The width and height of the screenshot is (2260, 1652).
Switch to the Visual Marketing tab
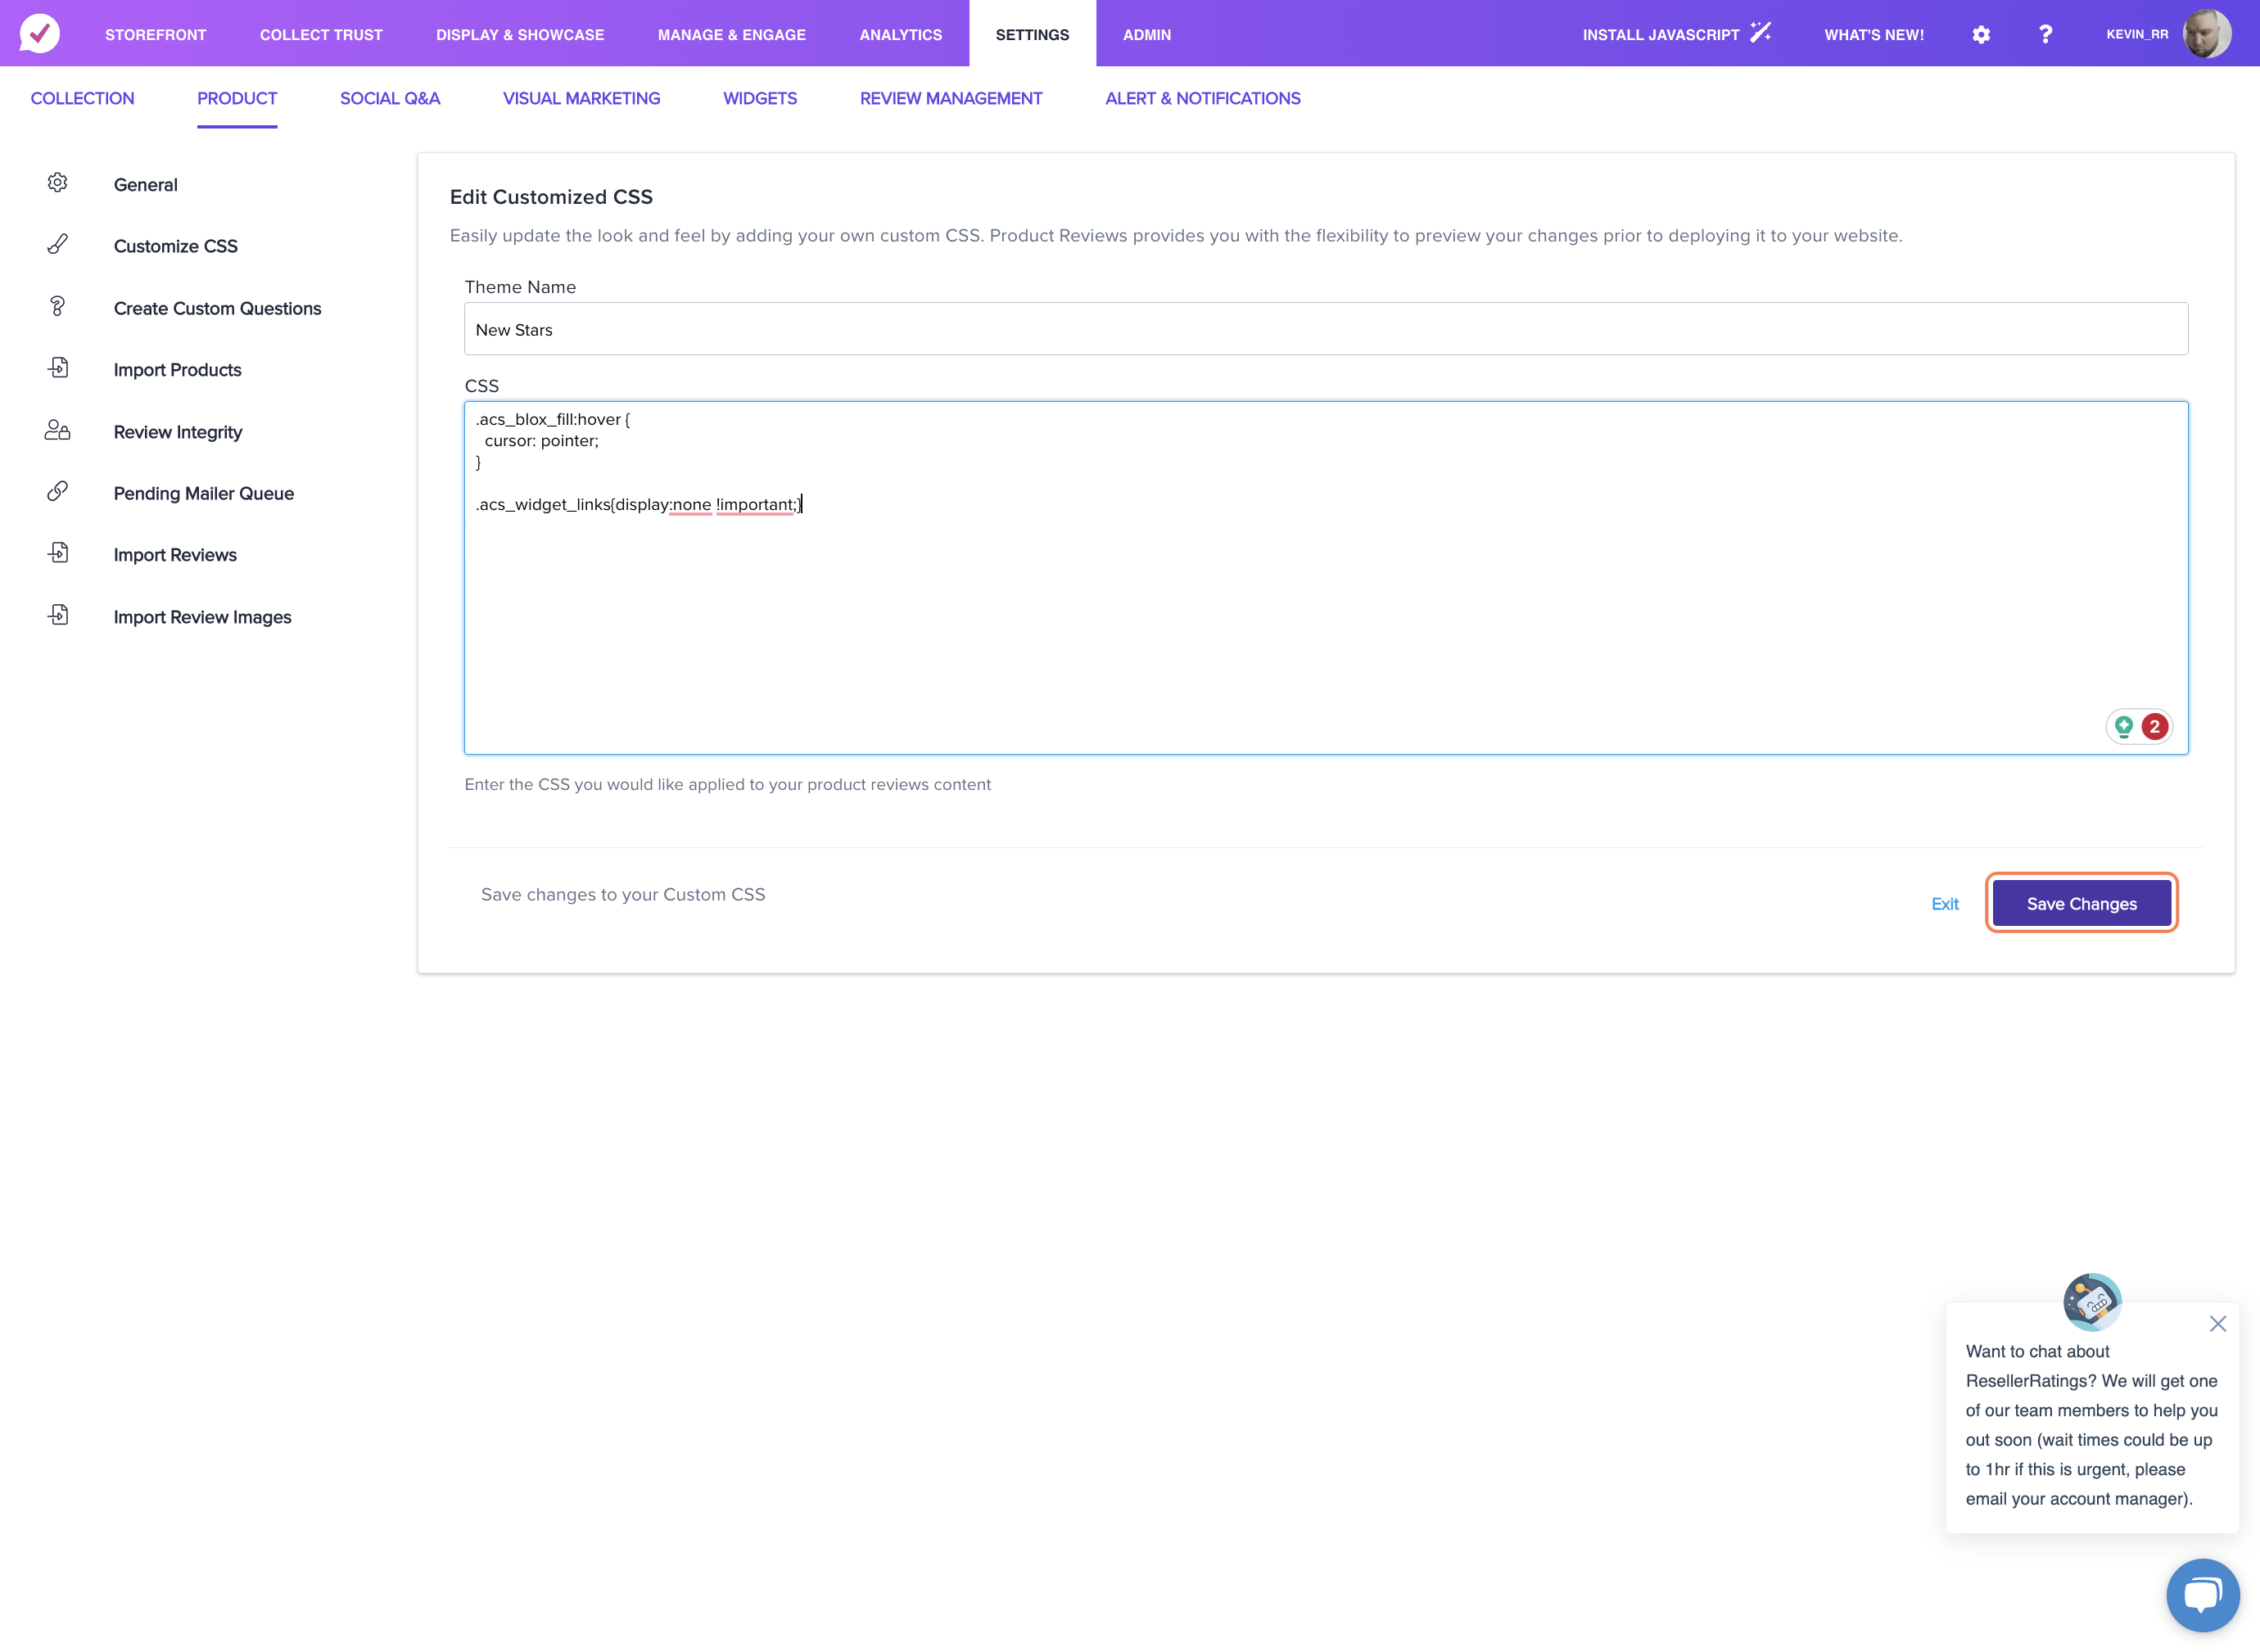tap(582, 98)
